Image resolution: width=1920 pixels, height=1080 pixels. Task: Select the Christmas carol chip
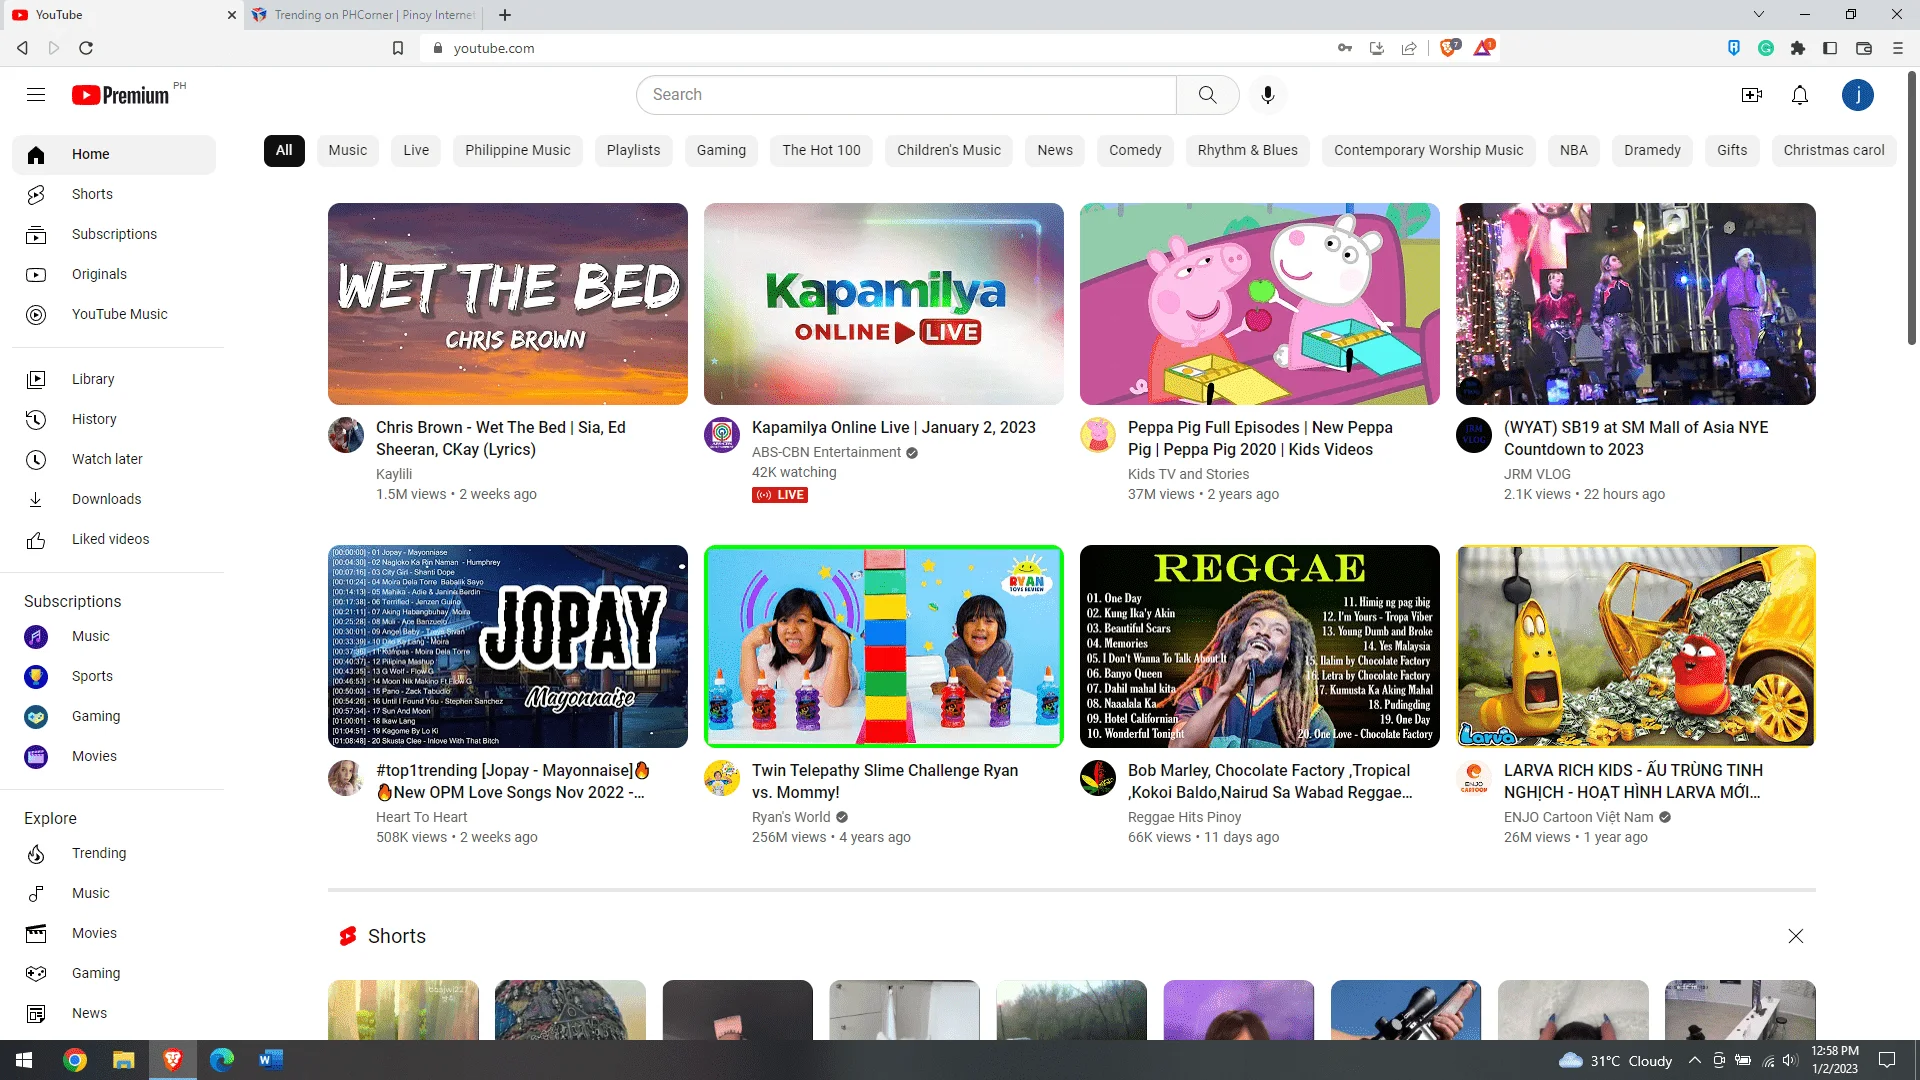click(x=1834, y=151)
